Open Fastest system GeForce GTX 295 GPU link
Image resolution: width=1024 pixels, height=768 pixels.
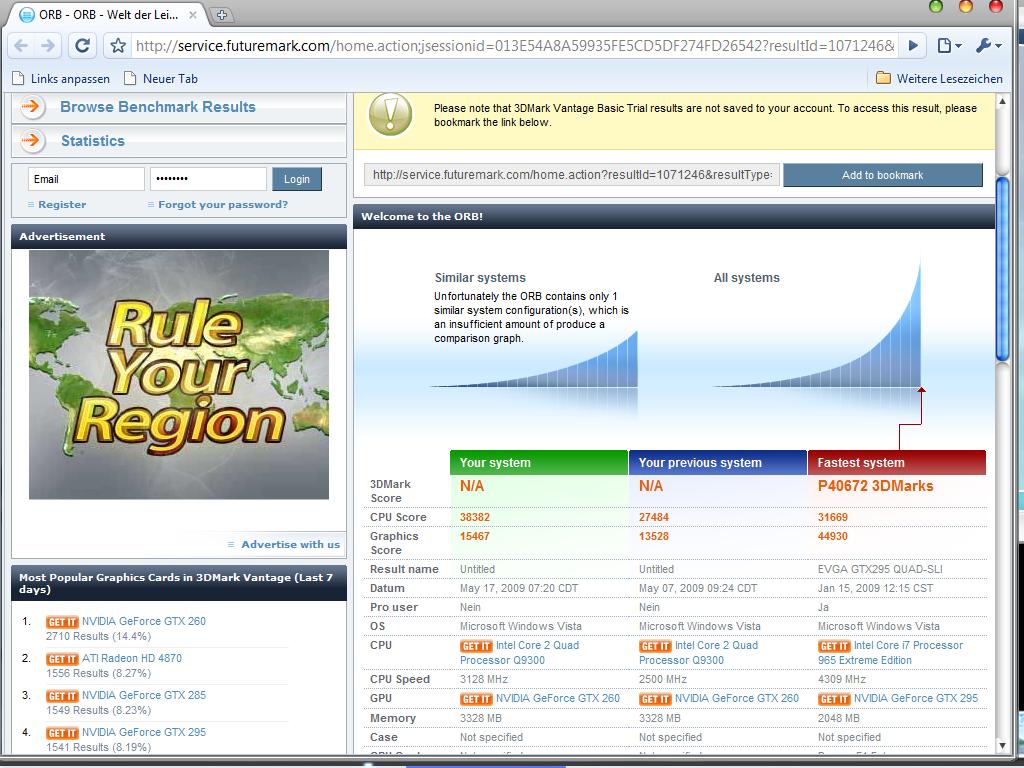[x=916, y=698]
